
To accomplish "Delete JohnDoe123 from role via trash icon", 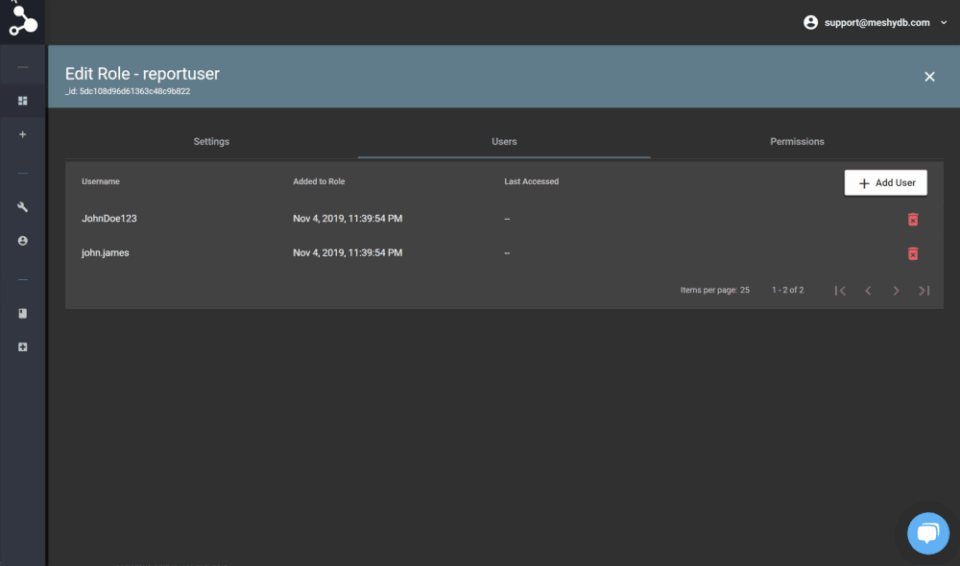I will 913,219.
